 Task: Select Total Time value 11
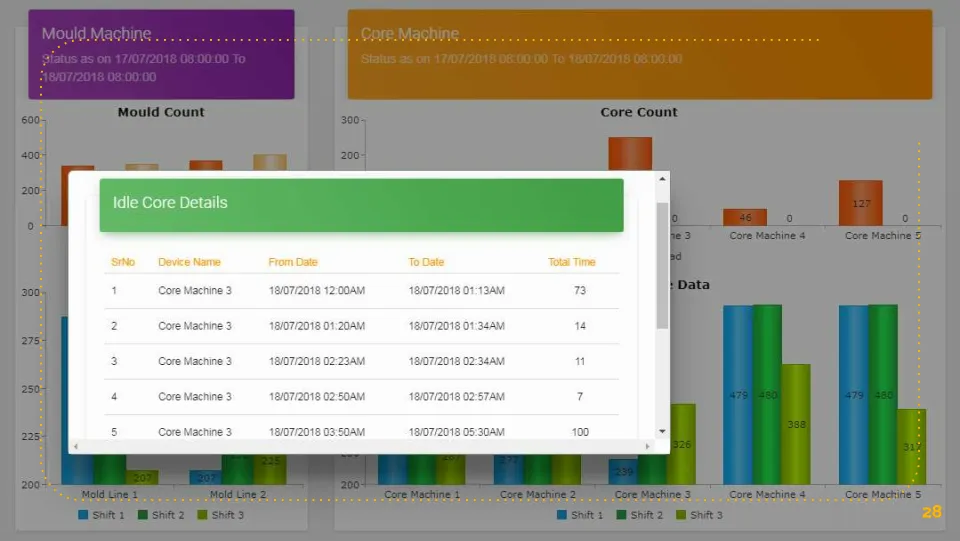580,362
